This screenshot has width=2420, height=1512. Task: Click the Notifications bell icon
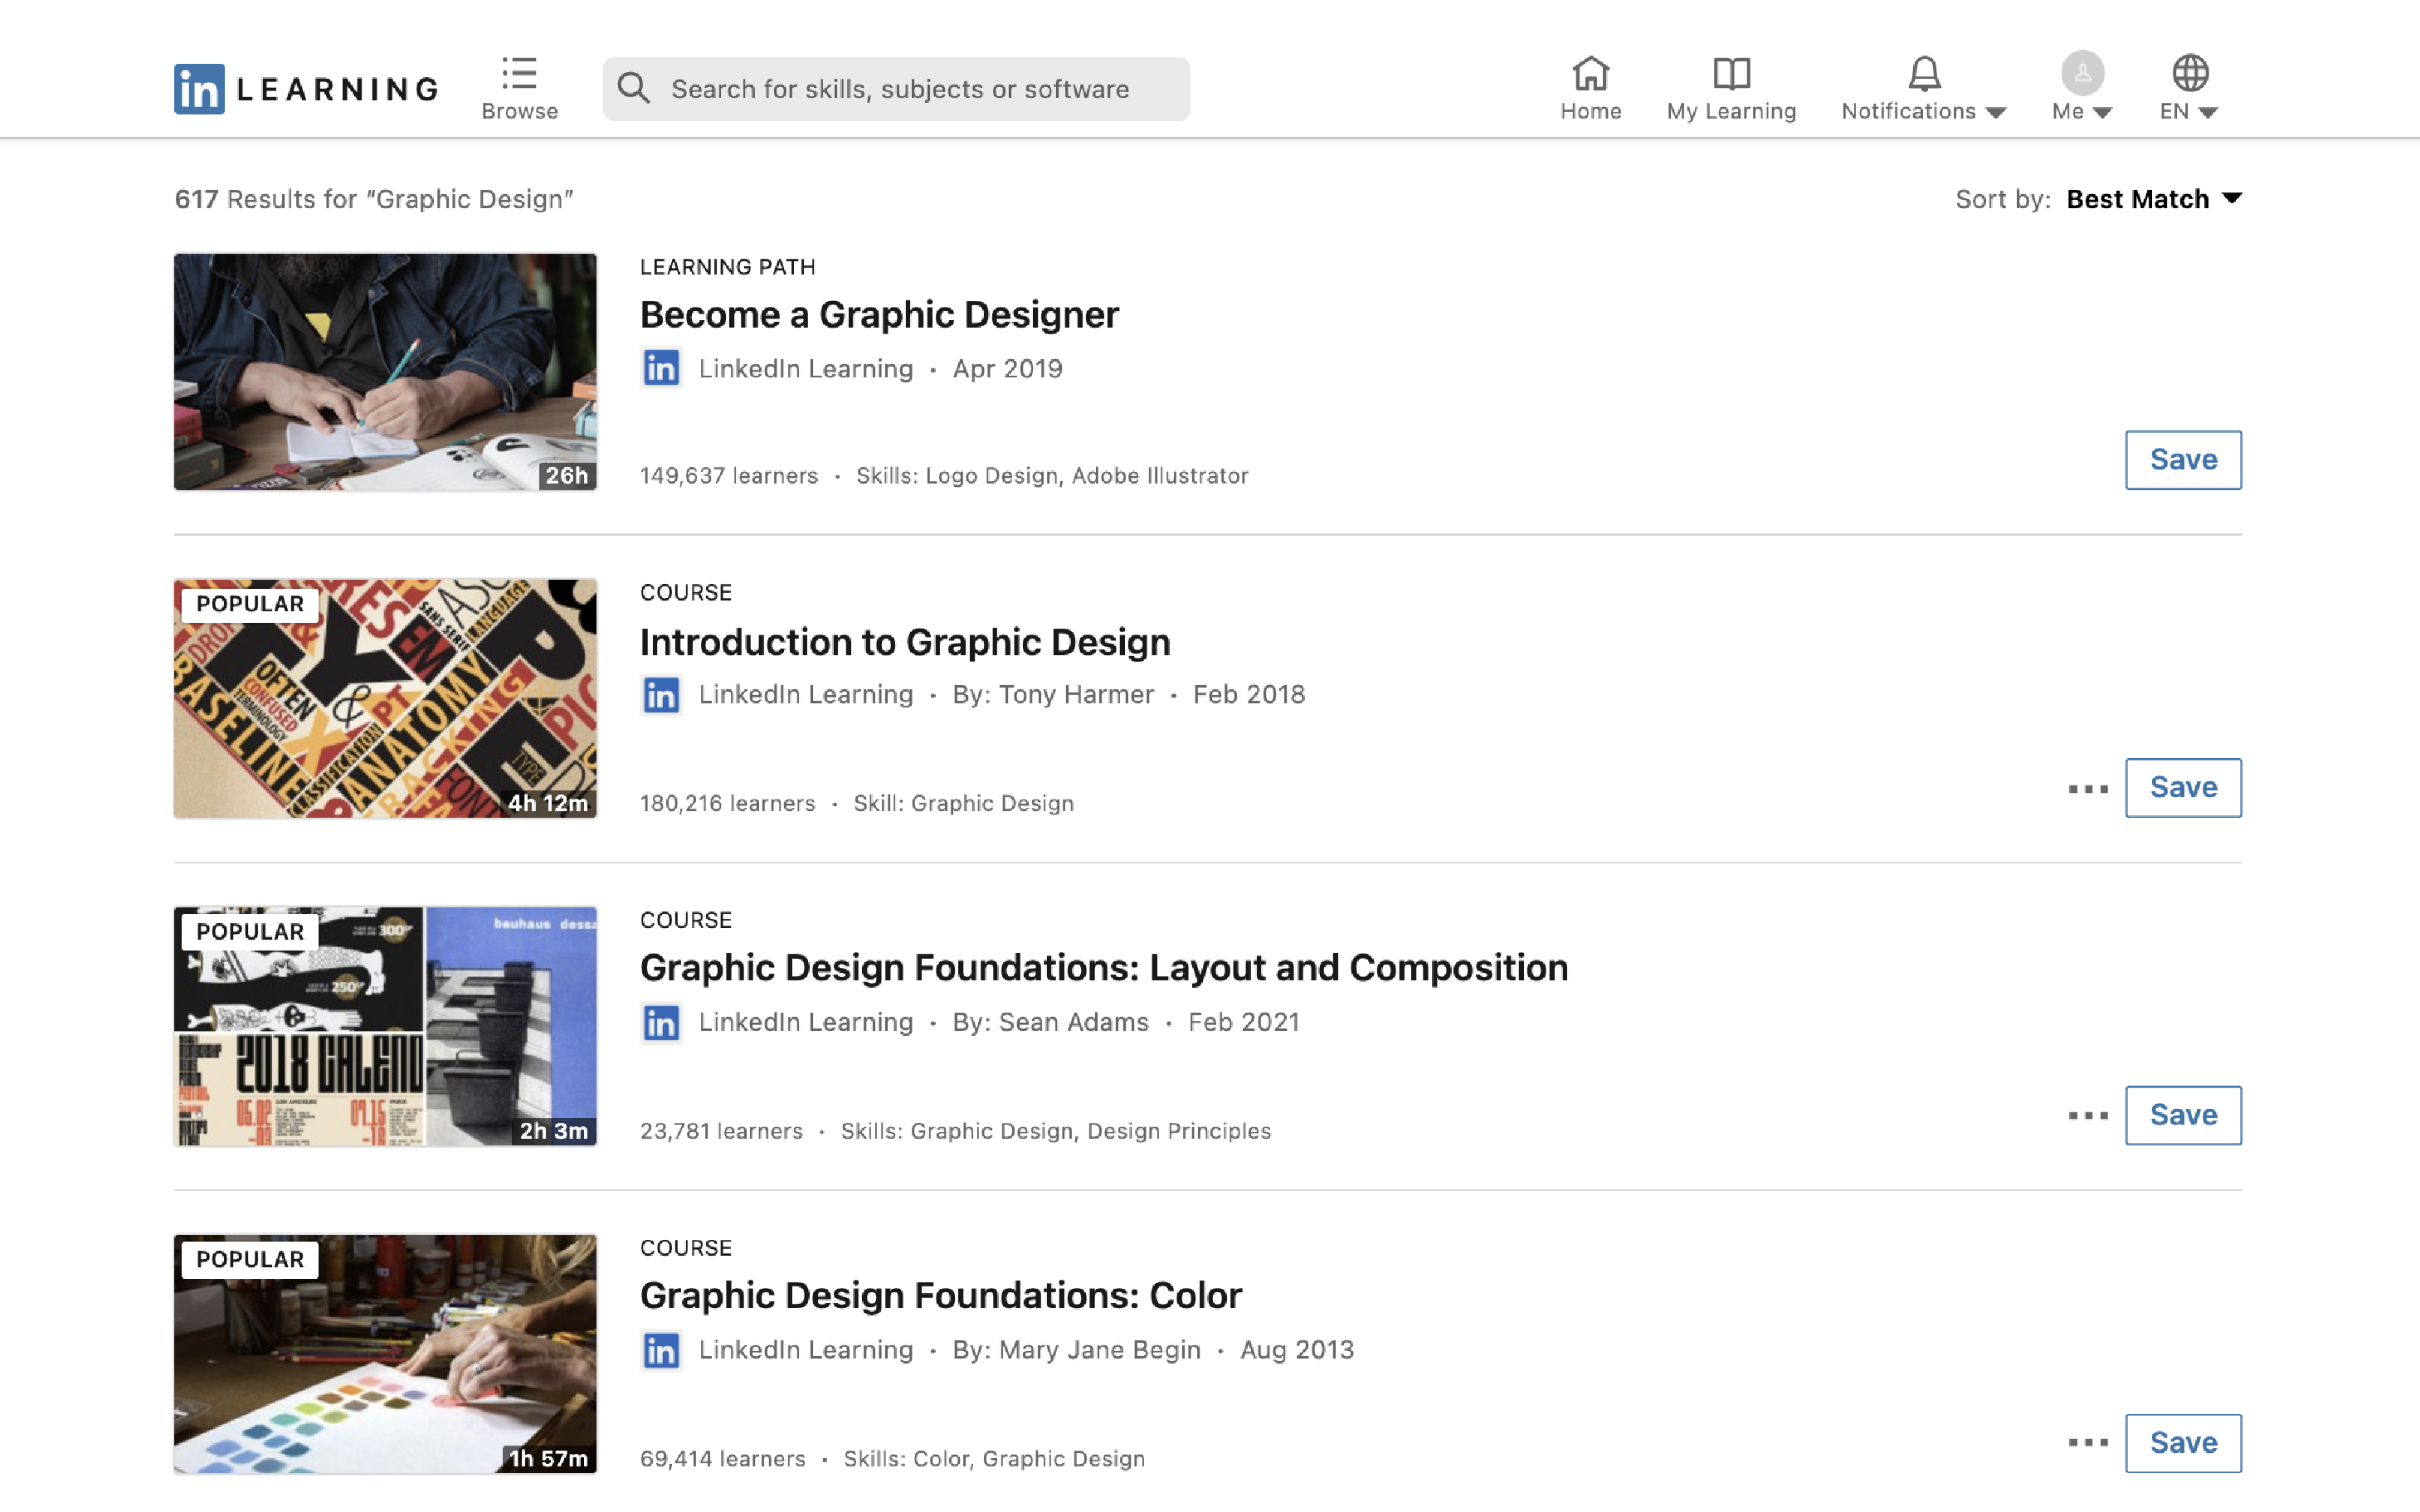pyautogui.click(x=1923, y=73)
